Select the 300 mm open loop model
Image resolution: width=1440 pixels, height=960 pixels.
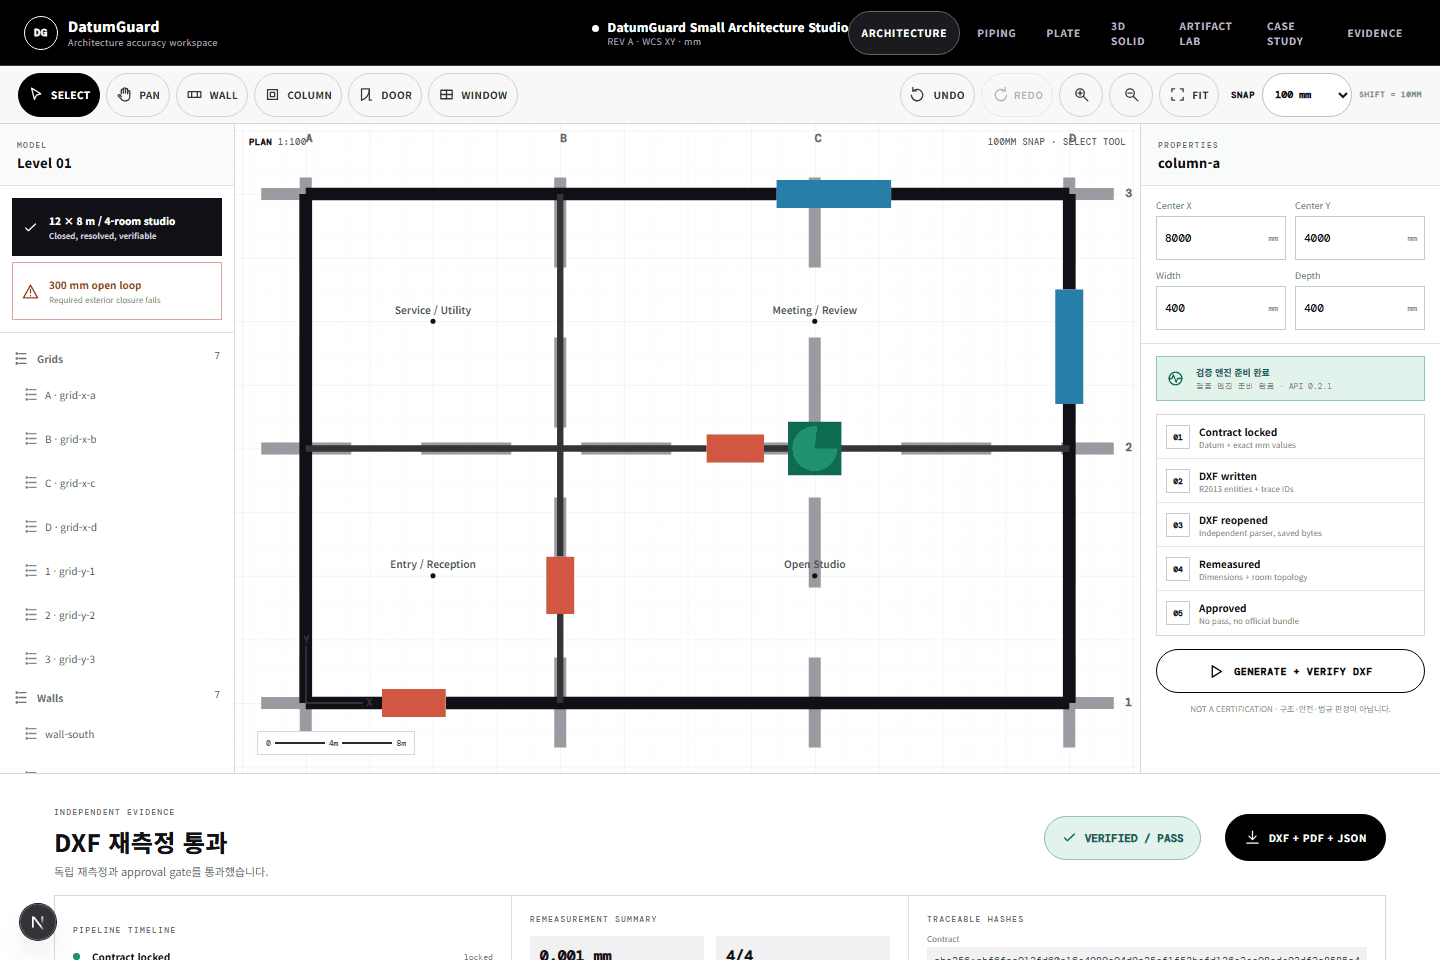click(x=117, y=291)
